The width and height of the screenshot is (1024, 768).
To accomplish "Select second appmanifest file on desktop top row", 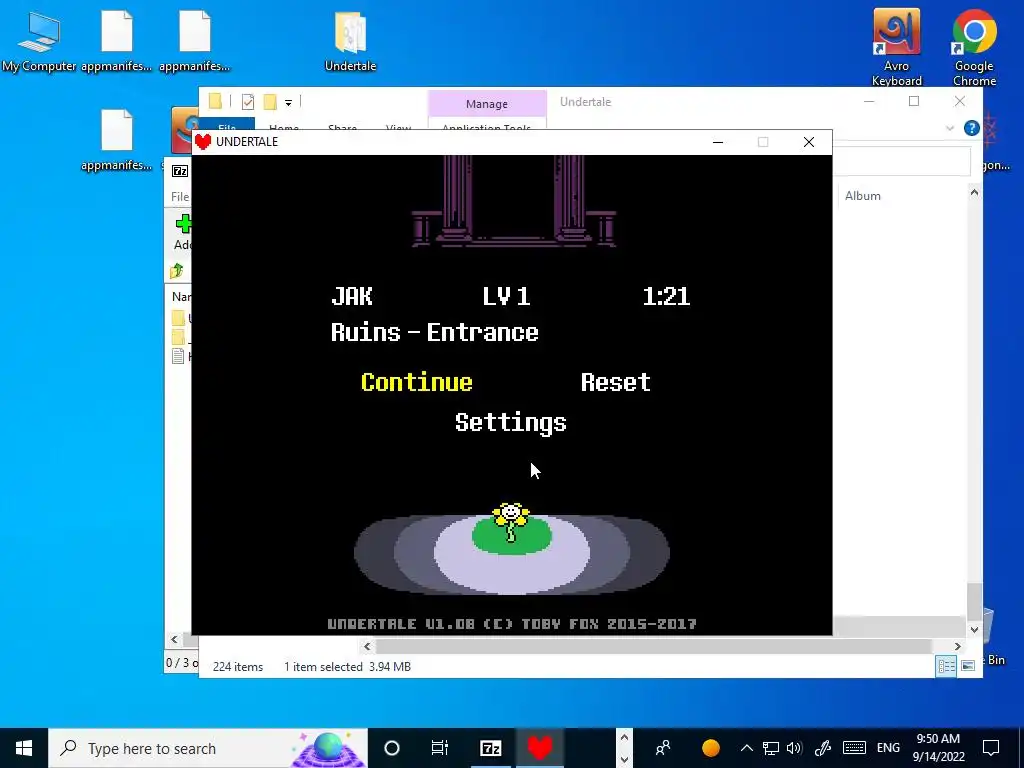I will [195, 41].
